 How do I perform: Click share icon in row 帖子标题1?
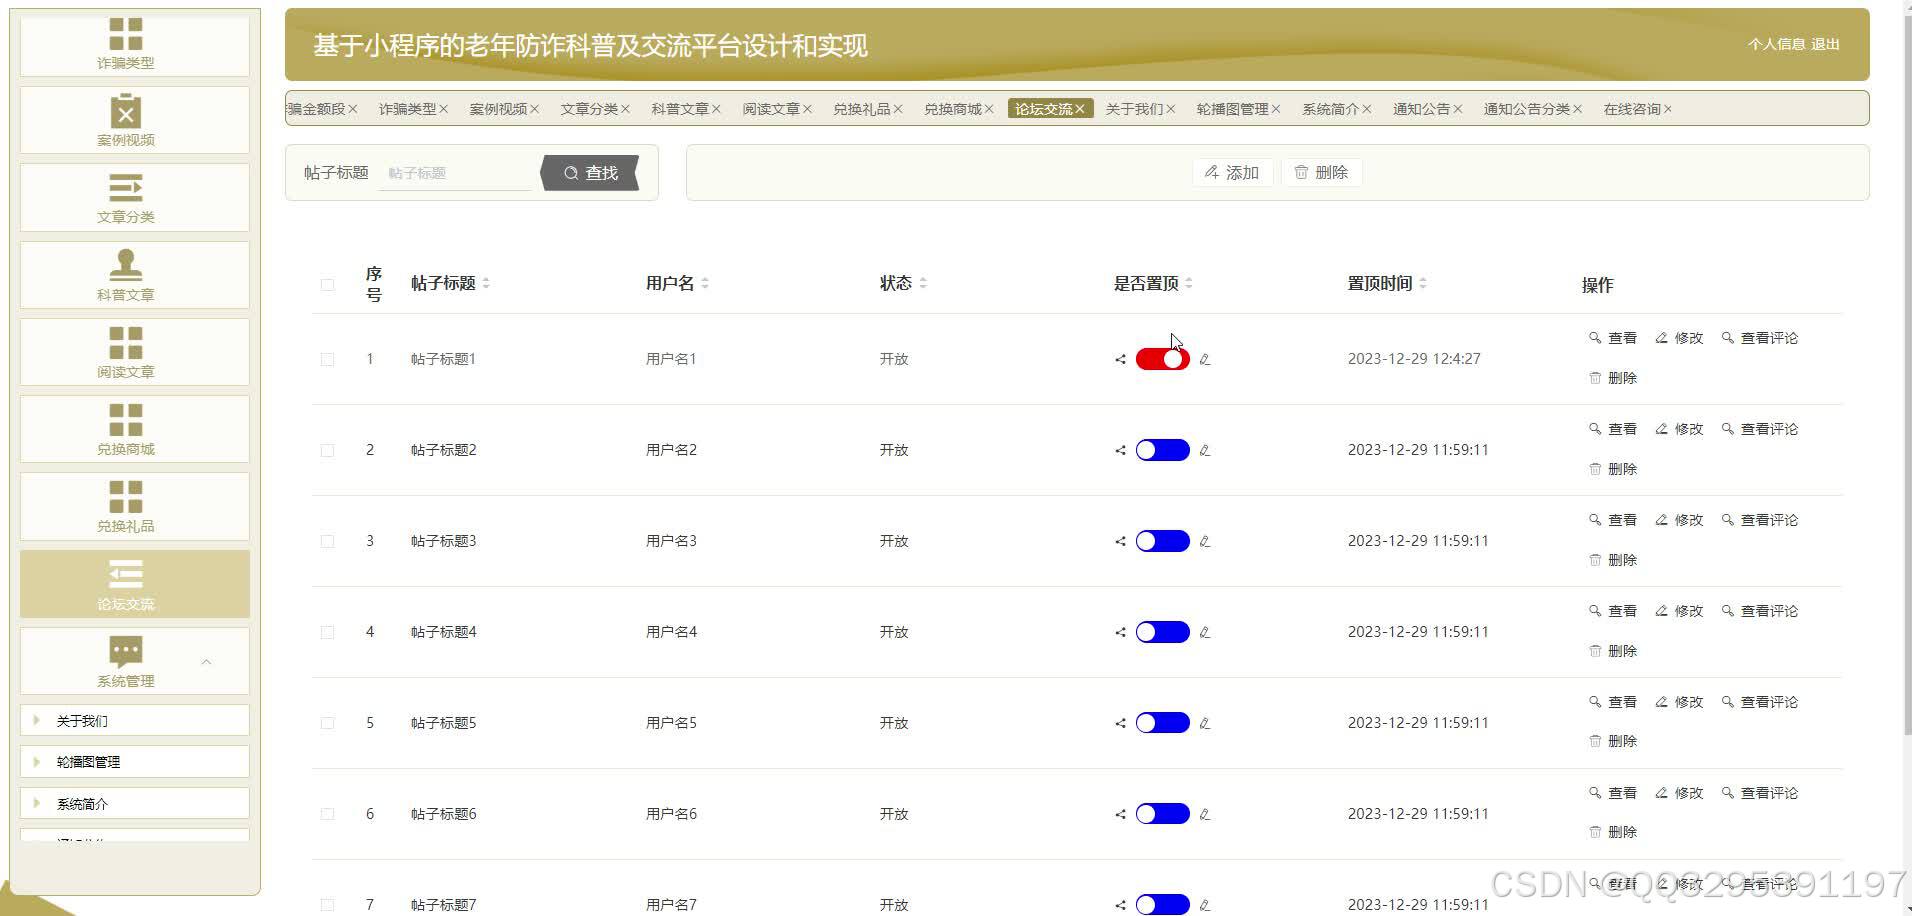tap(1120, 359)
